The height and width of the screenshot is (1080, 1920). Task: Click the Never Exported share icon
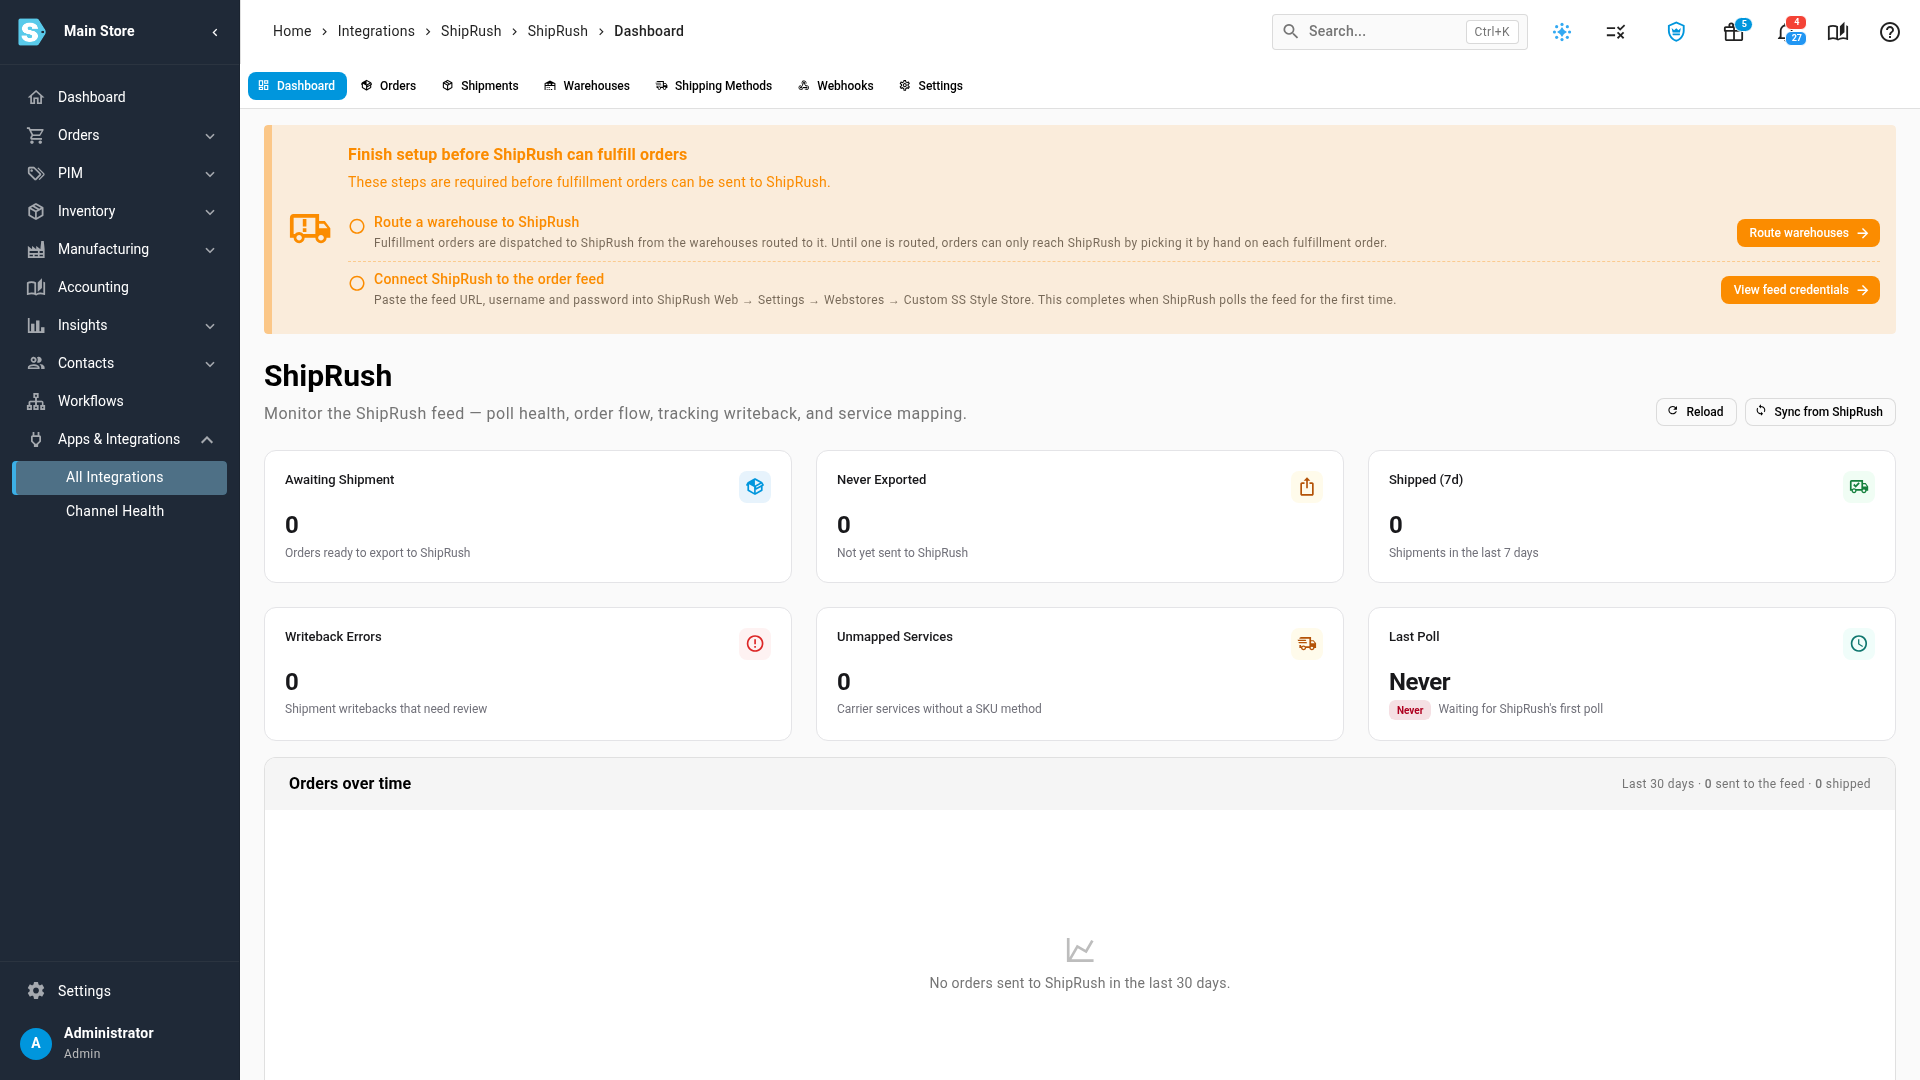pyautogui.click(x=1307, y=487)
